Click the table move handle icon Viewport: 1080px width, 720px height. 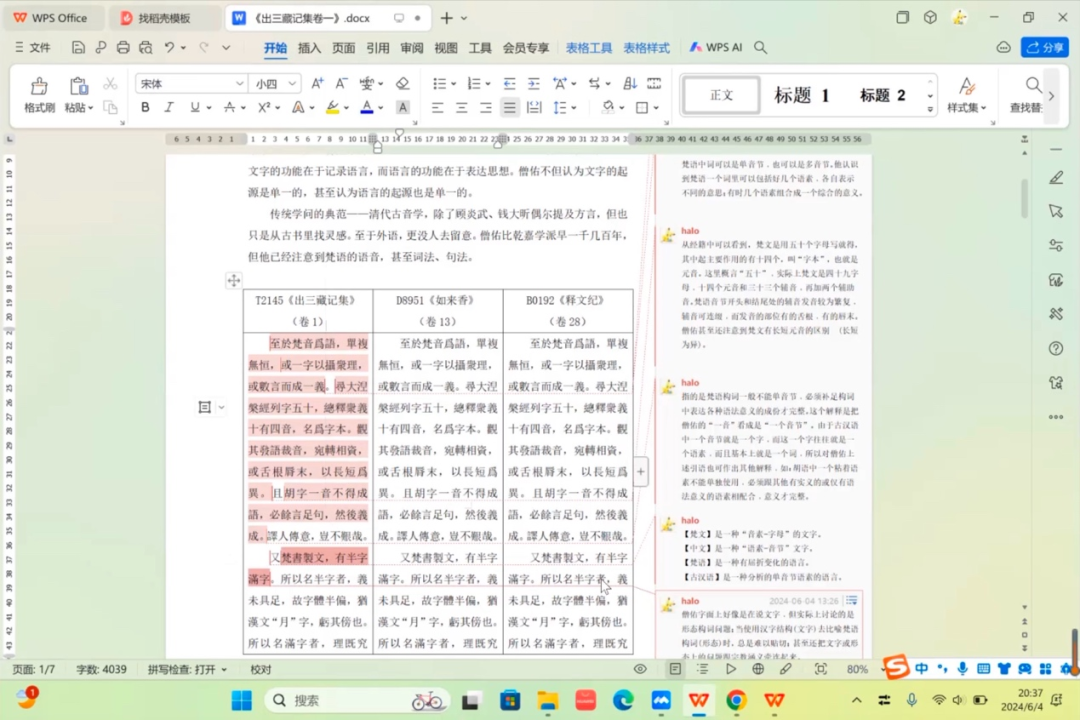pos(234,280)
